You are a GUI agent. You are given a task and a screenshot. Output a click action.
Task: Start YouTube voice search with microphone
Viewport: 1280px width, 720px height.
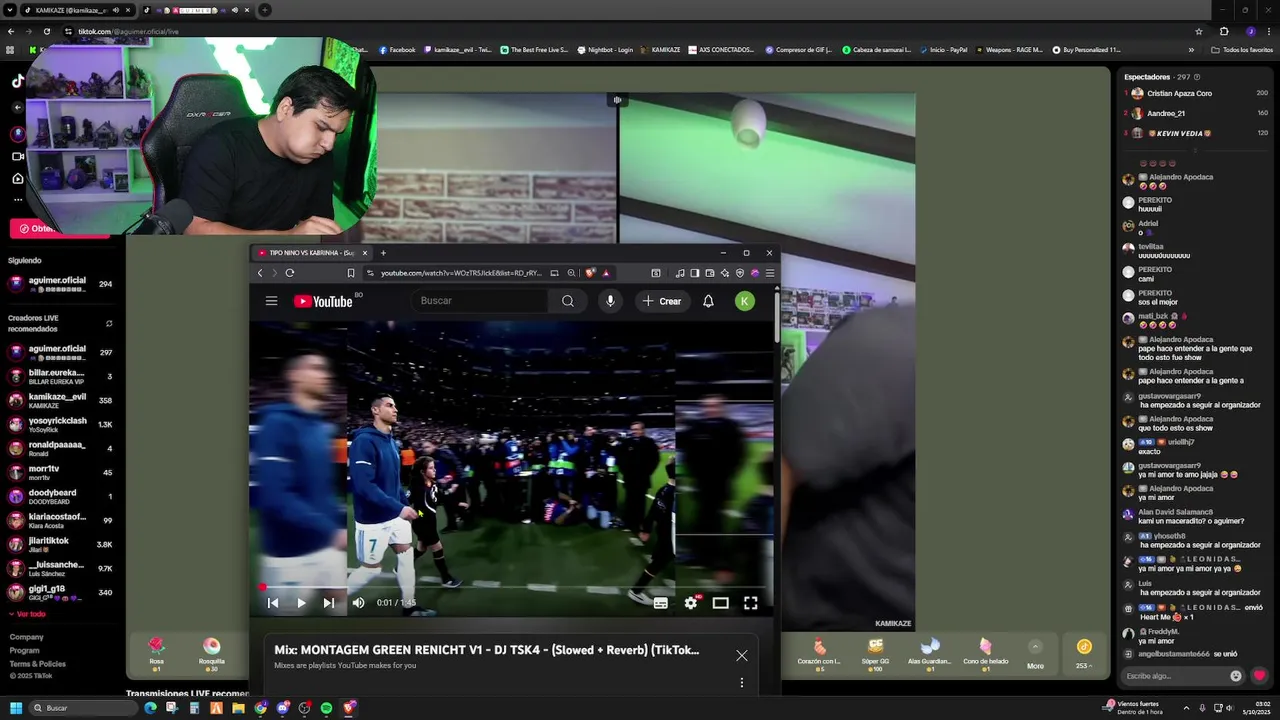click(x=610, y=301)
